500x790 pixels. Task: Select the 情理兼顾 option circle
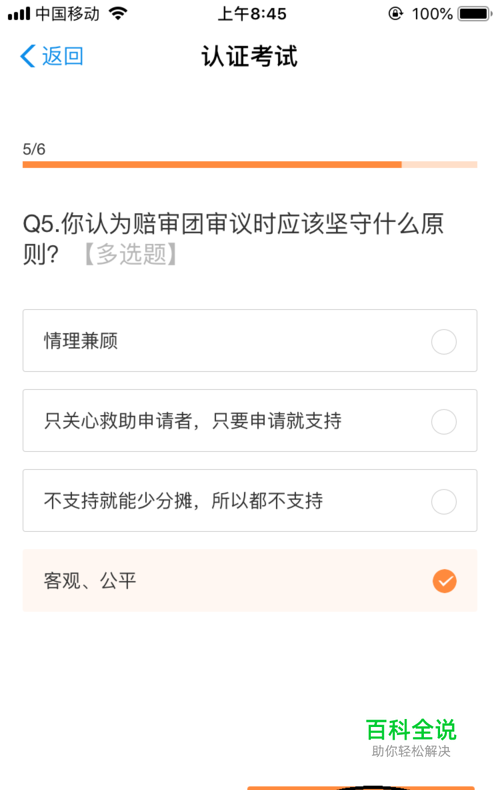tap(444, 342)
